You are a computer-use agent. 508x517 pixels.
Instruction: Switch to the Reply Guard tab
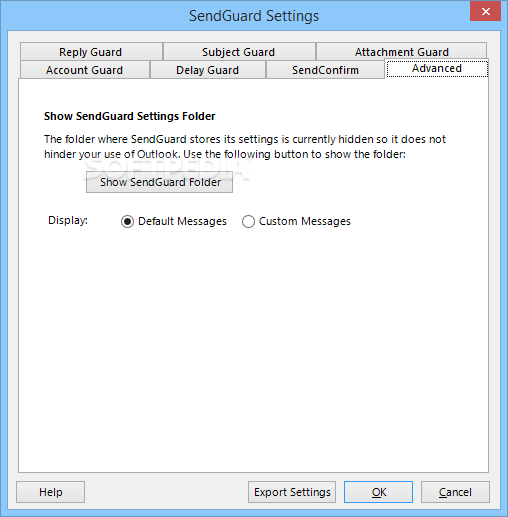(x=91, y=52)
